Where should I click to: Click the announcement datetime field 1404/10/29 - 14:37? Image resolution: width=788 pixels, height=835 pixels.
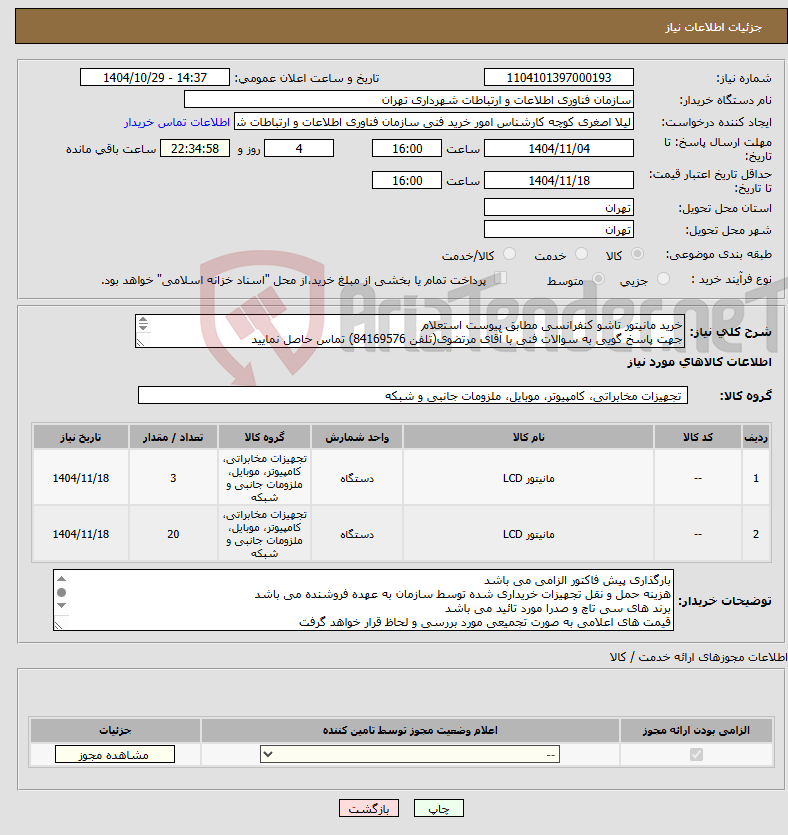(x=155, y=77)
